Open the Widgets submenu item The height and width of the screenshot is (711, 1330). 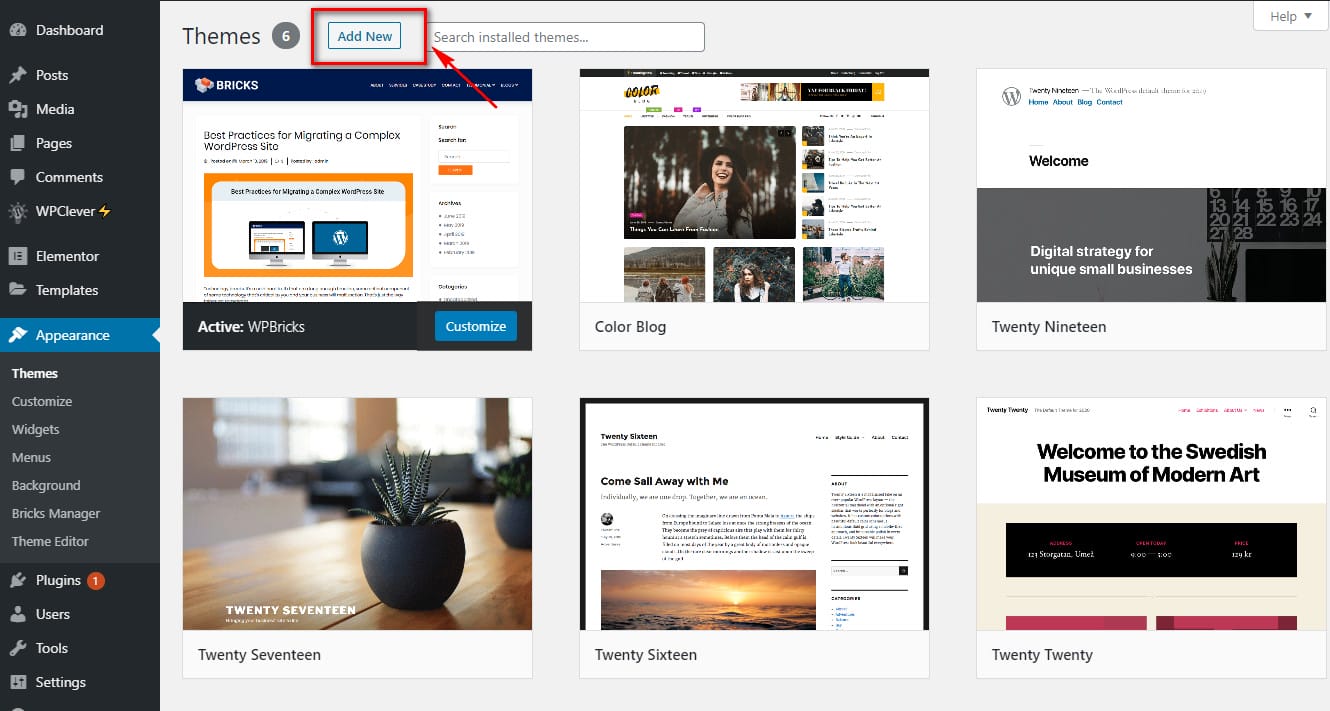click(36, 429)
